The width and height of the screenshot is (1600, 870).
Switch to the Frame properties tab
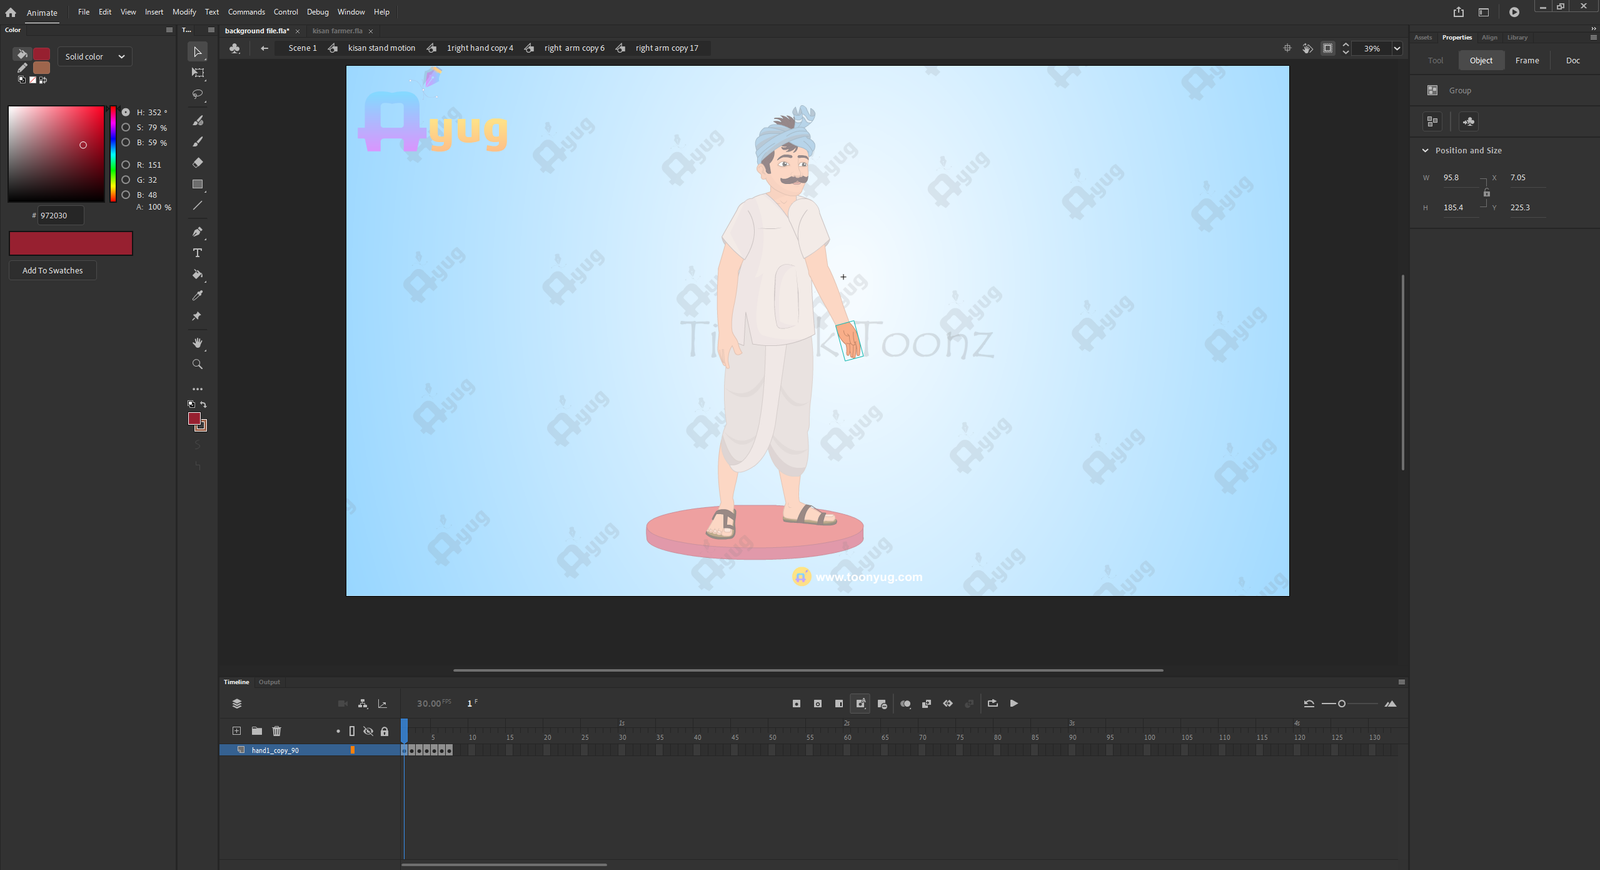1527,61
